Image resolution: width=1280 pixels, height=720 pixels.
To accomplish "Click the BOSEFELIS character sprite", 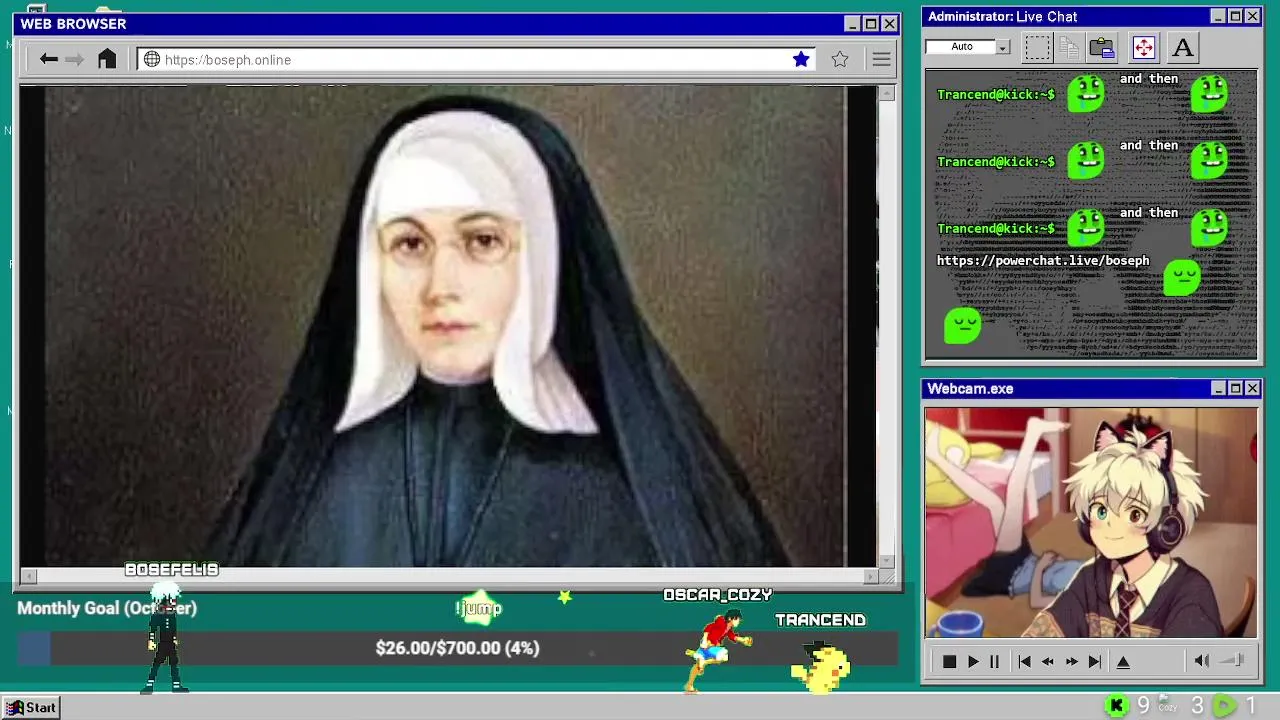I will [x=166, y=637].
